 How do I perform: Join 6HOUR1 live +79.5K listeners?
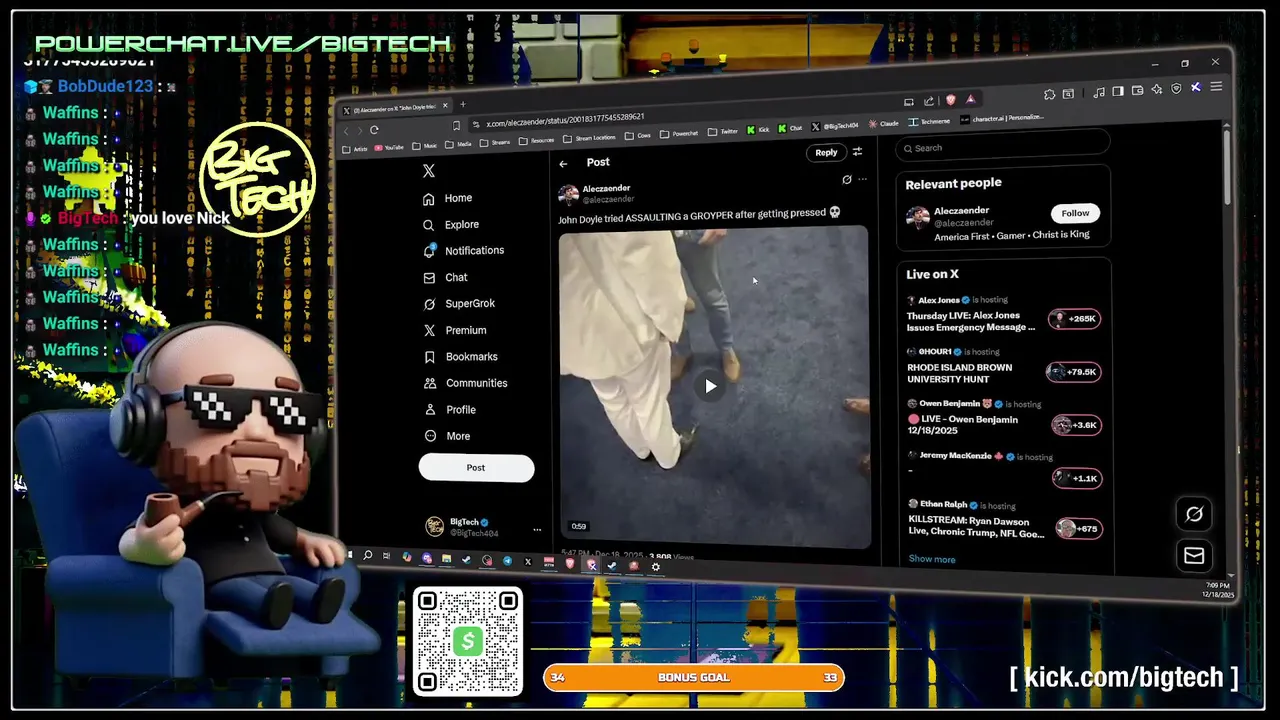coord(1073,372)
